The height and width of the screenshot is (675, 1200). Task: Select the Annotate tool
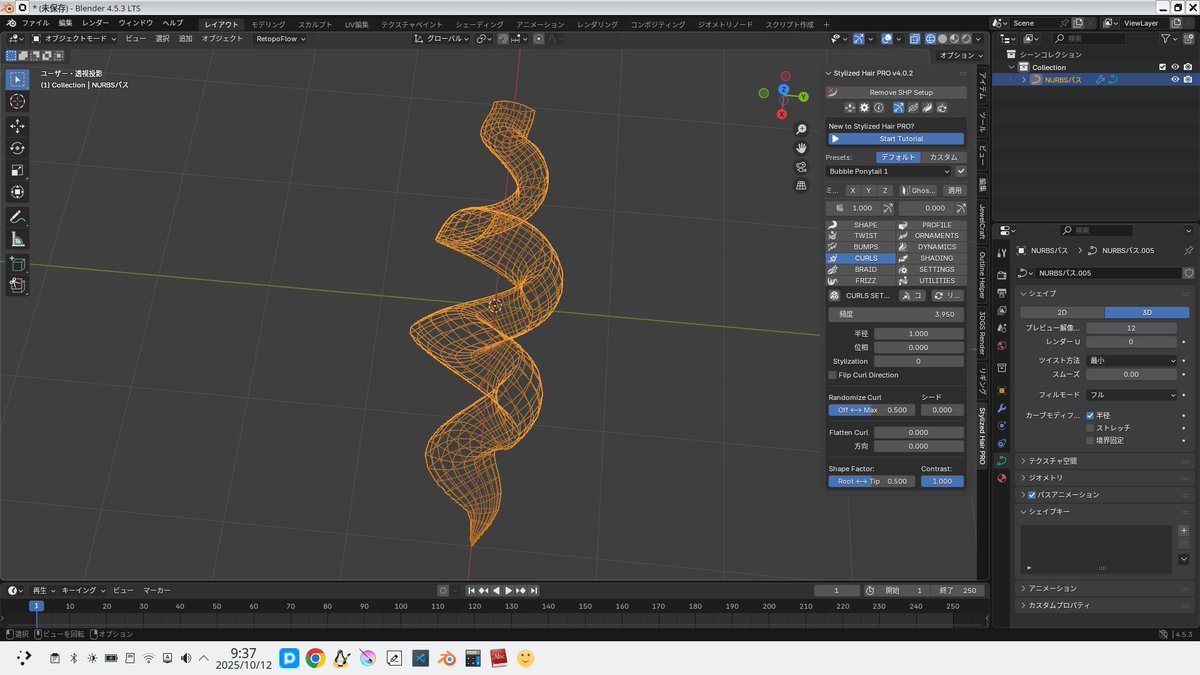tap(17, 217)
